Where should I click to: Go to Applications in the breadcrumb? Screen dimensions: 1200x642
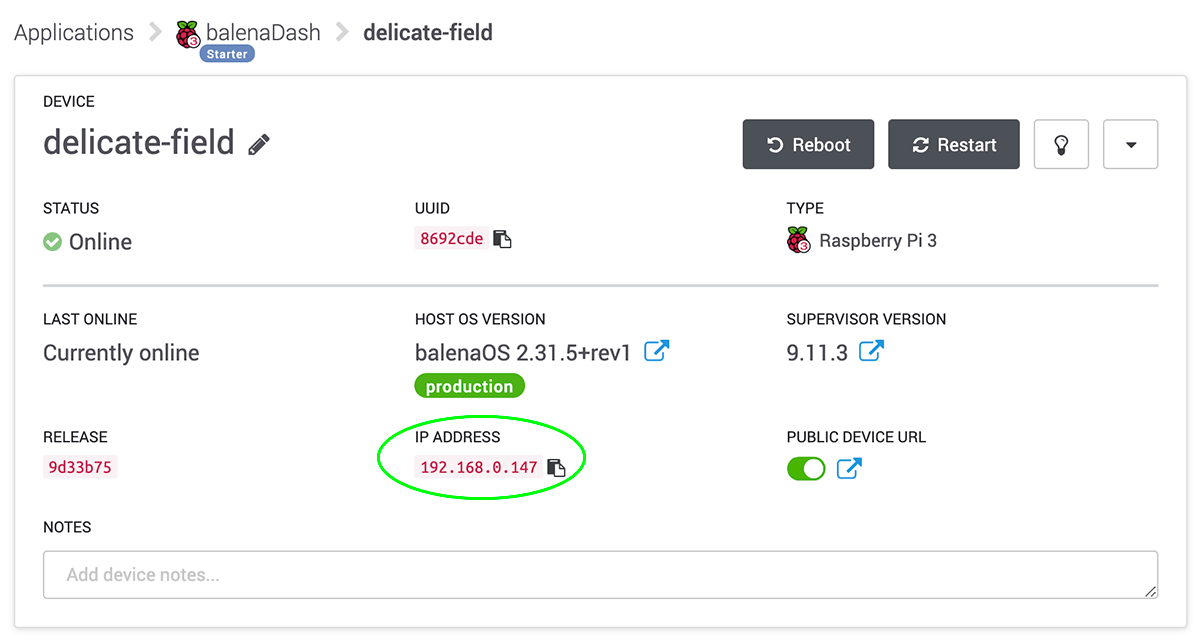[74, 32]
